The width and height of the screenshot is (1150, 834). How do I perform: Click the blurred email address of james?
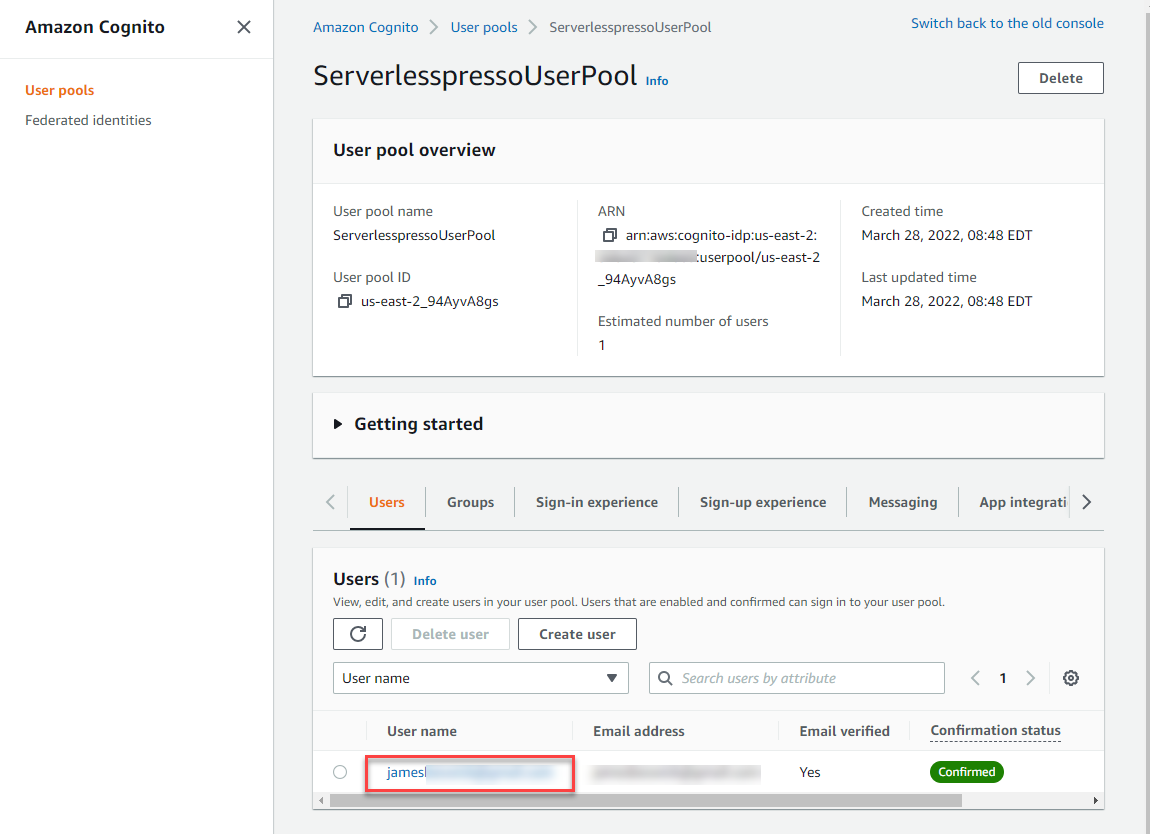[676, 772]
